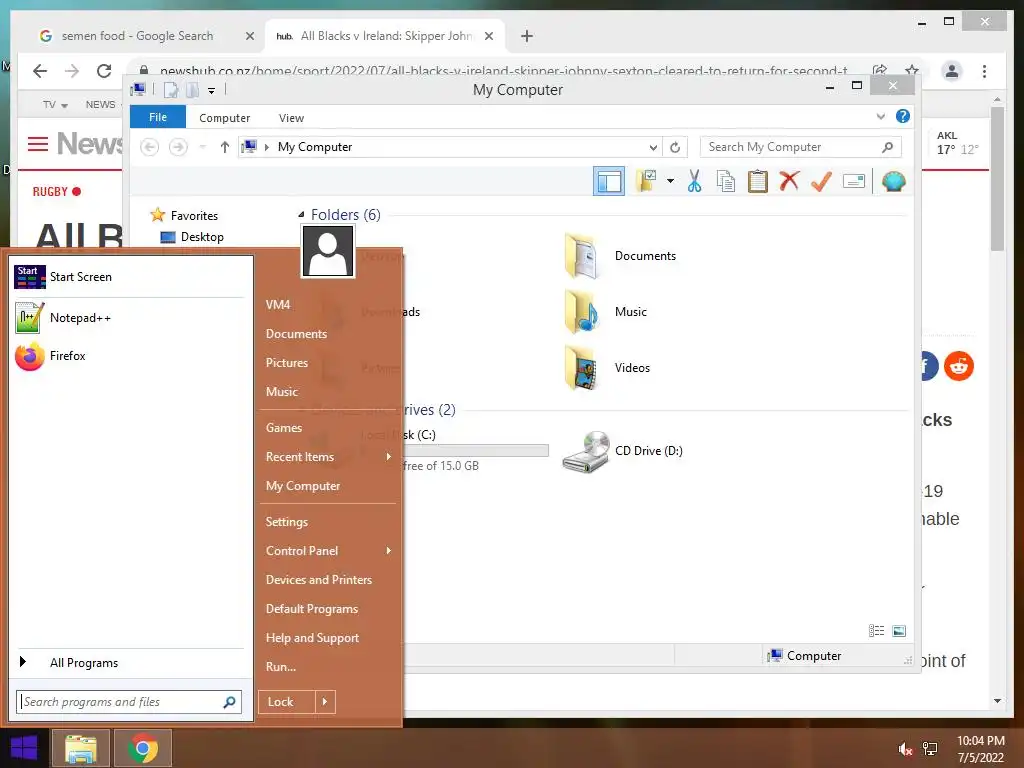The height and width of the screenshot is (768, 1024).
Task: Open the address bar history dropdown
Action: [652, 147]
